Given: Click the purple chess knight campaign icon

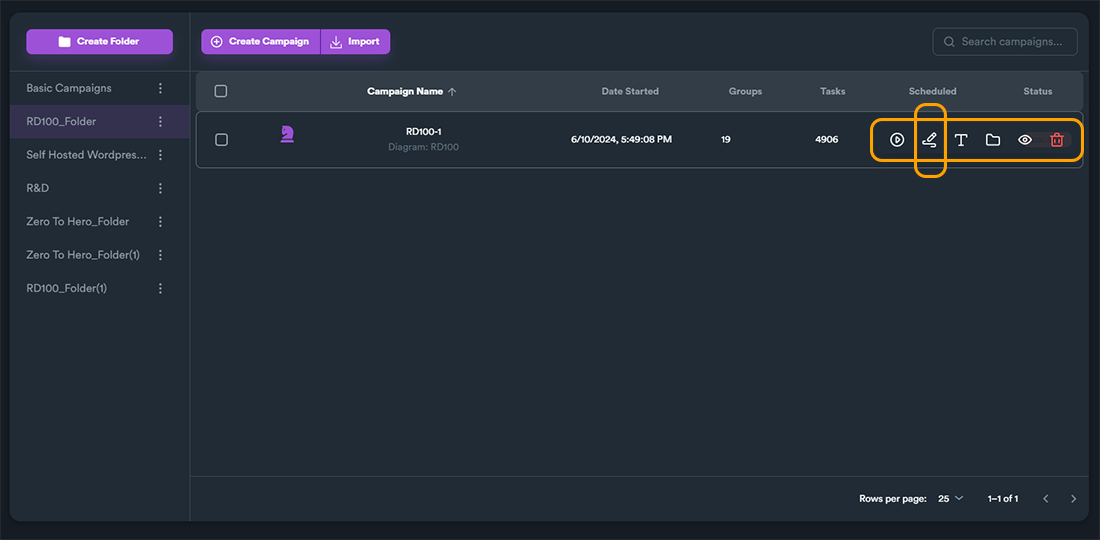Looking at the screenshot, I should 286,134.
